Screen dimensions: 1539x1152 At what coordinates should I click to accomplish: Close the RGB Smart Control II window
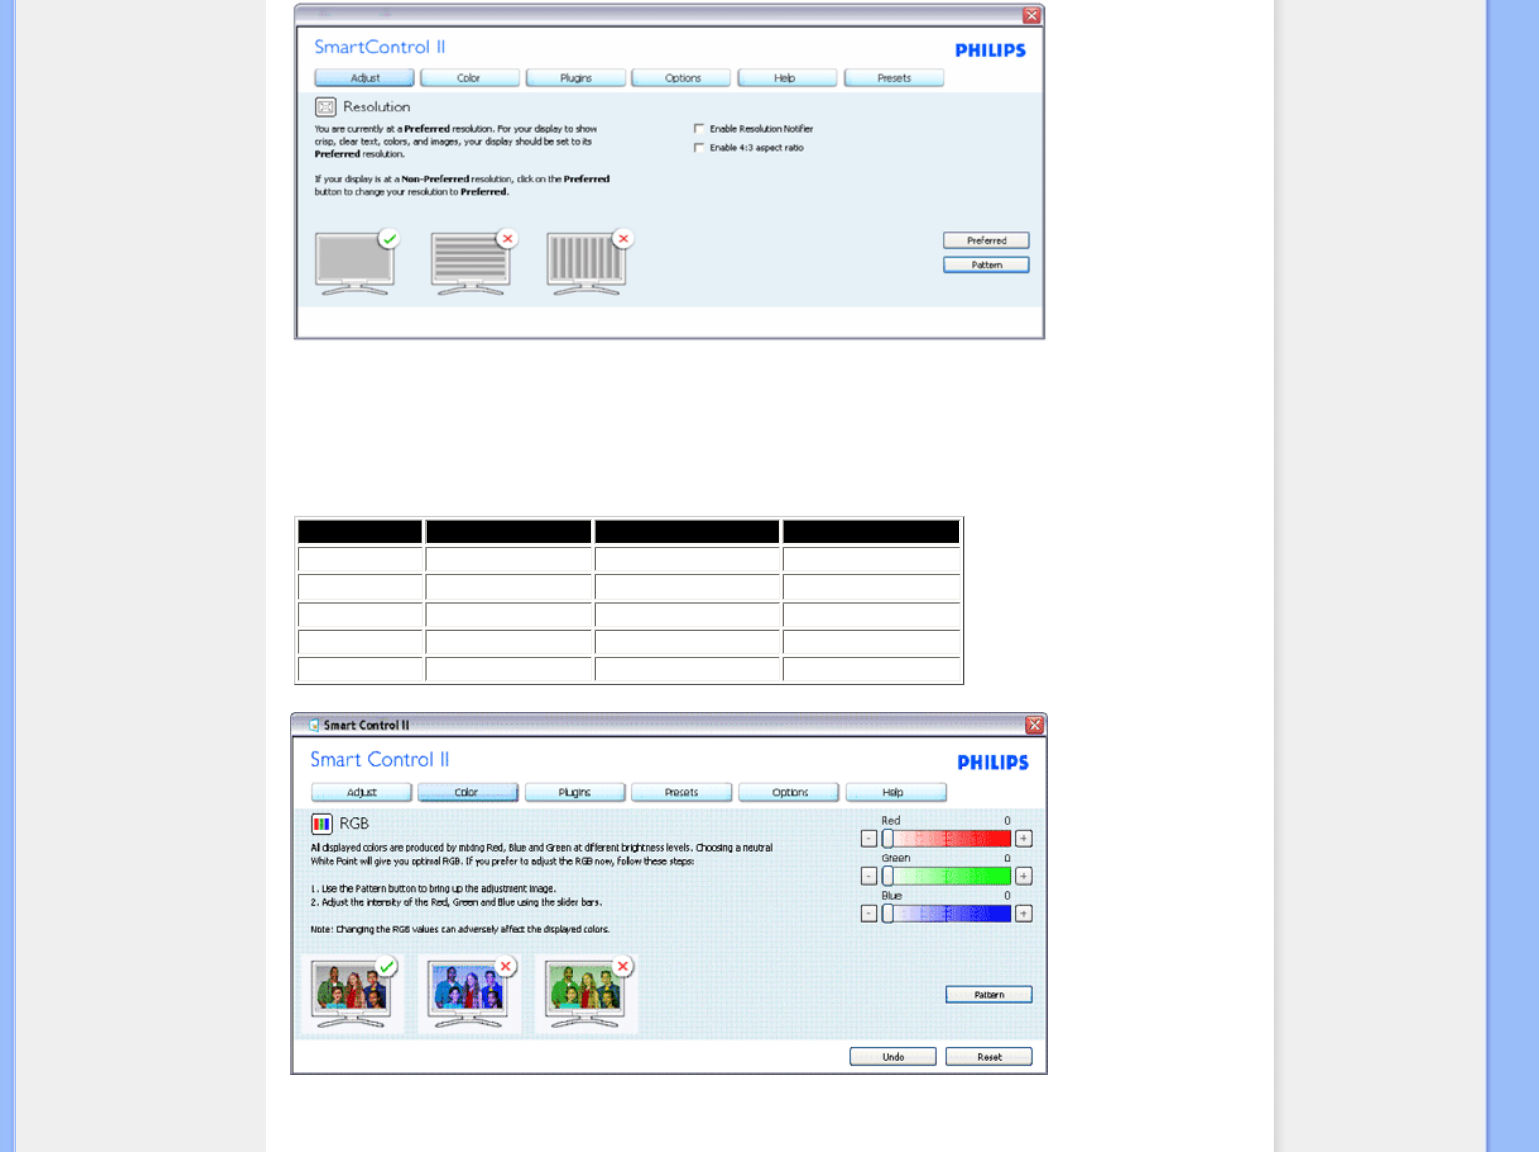pyautogui.click(x=1035, y=725)
